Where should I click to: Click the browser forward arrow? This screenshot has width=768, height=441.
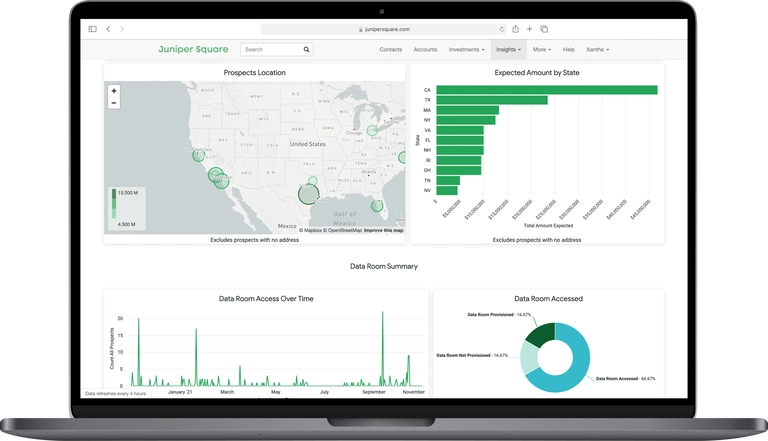tap(121, 29)
